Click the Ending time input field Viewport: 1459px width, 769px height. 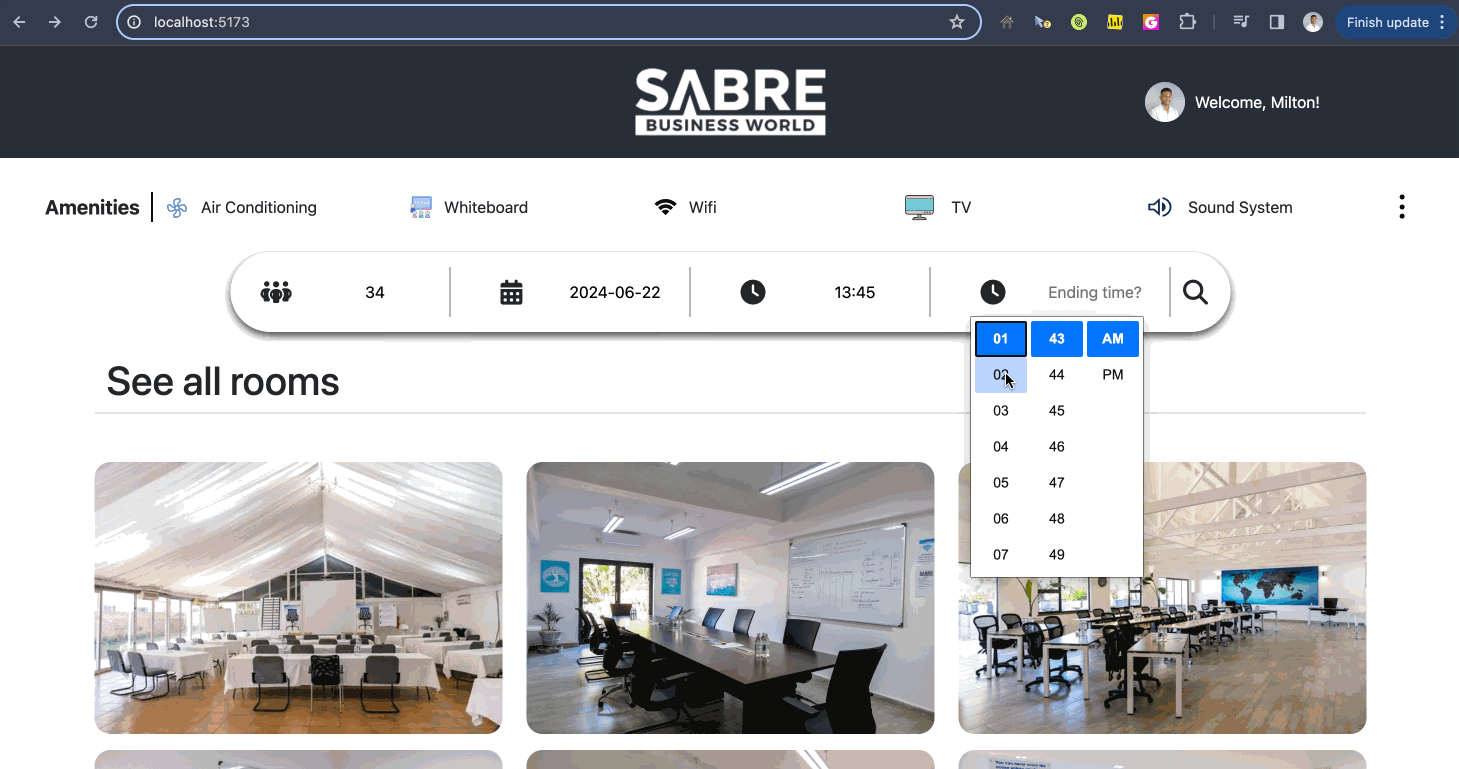point(1094,293)
